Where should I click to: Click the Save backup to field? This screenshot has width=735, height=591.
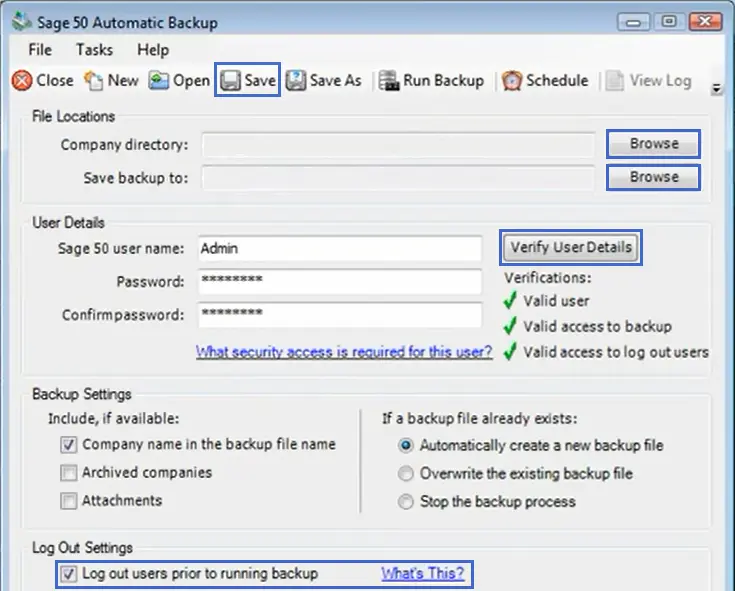coord(398,178)
